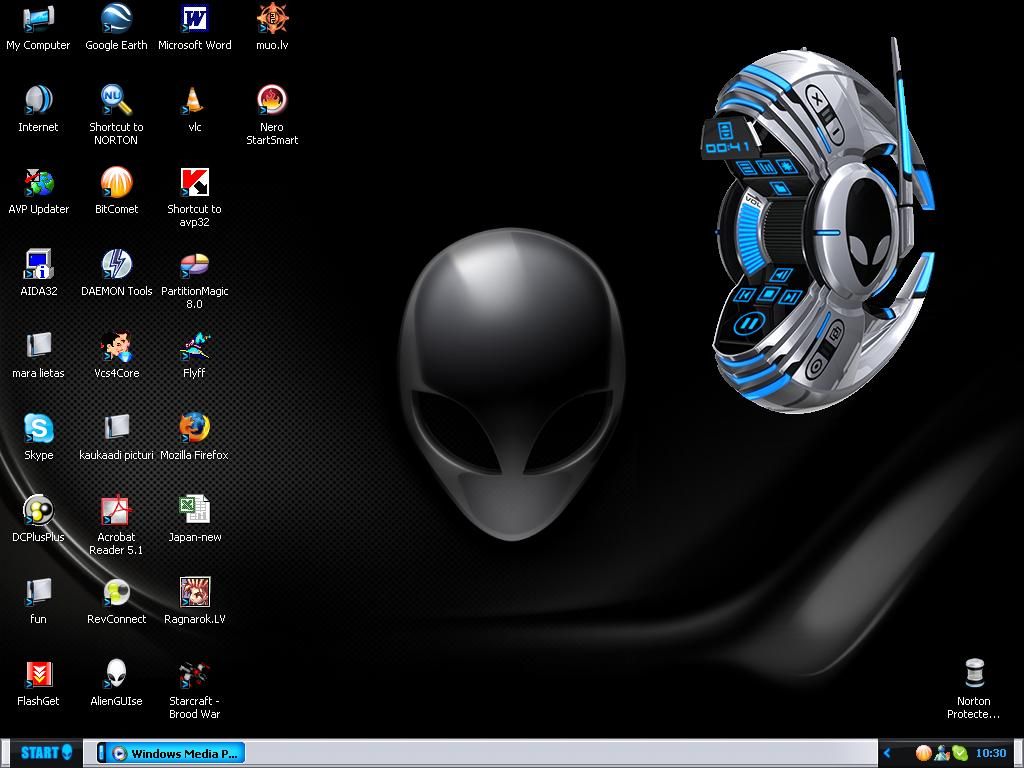This screenshot has width=1024, height=768.
Task: Launch DAEMON Tools from the desktop
Action: pyautogui.click(x=116, y=274)
